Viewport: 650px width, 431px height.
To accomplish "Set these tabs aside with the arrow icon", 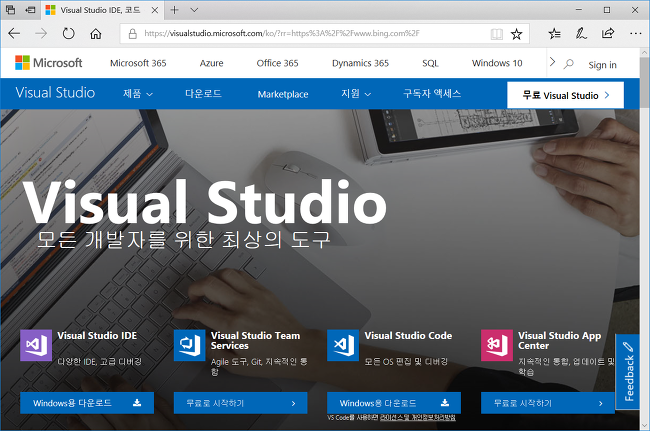I will pyautogui.click(x=30, y=10).
